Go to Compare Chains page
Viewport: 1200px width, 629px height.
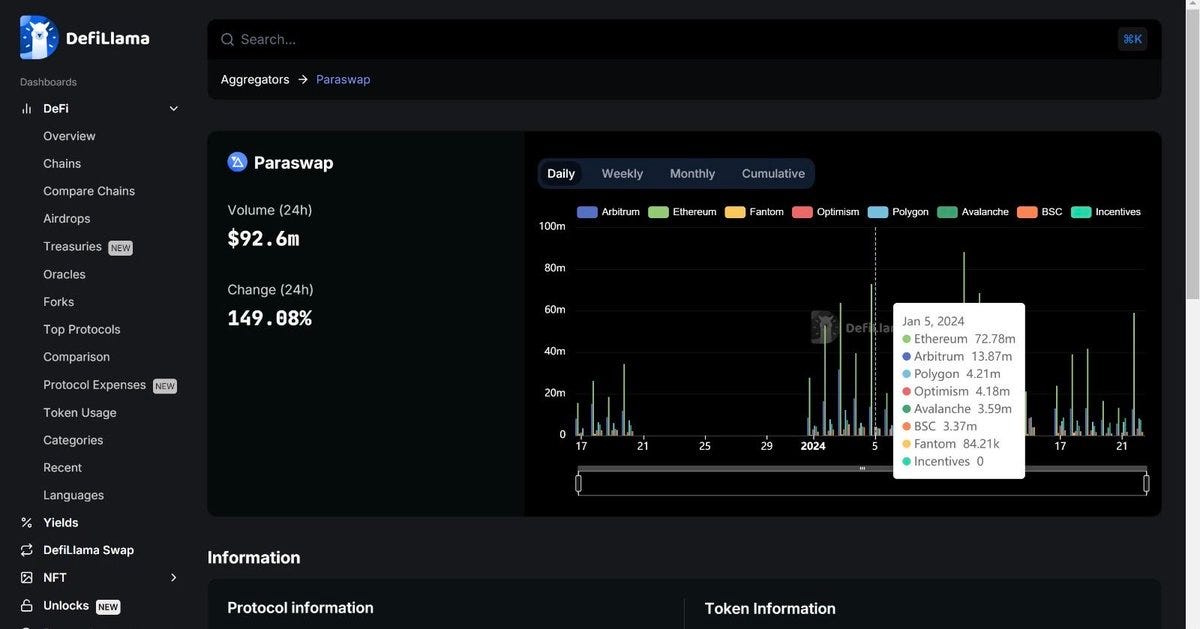click(x=89, y=191)
